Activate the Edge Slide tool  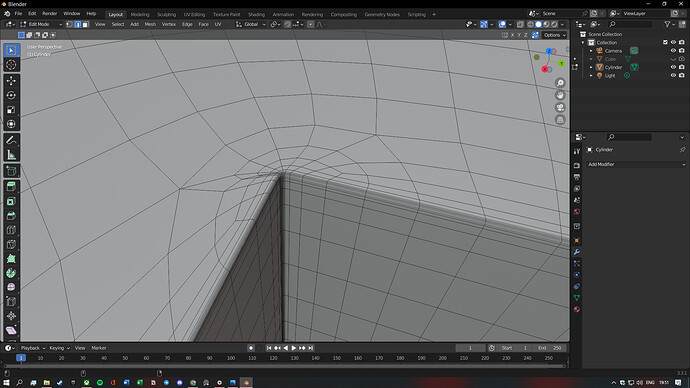point(11,302)
